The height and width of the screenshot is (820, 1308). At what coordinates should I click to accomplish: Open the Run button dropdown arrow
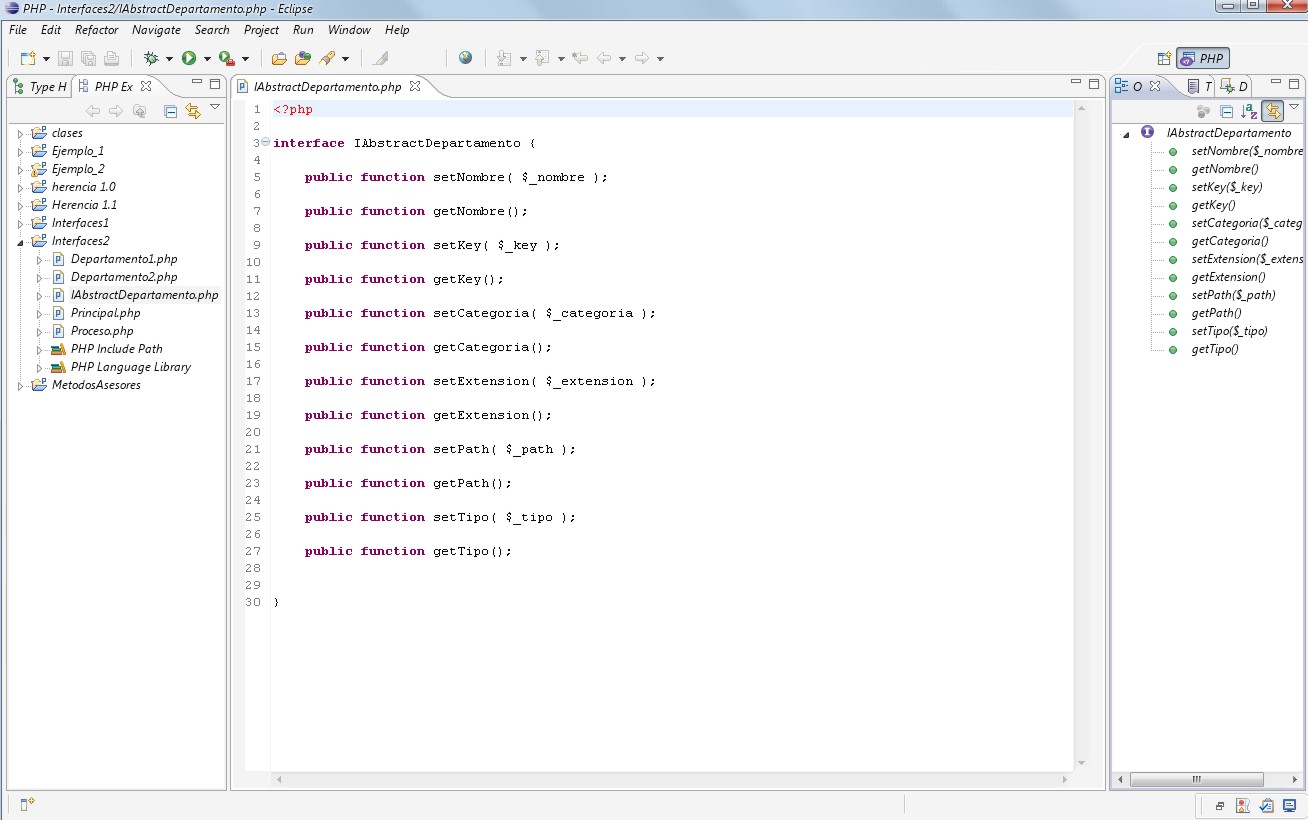pos(206,57)
